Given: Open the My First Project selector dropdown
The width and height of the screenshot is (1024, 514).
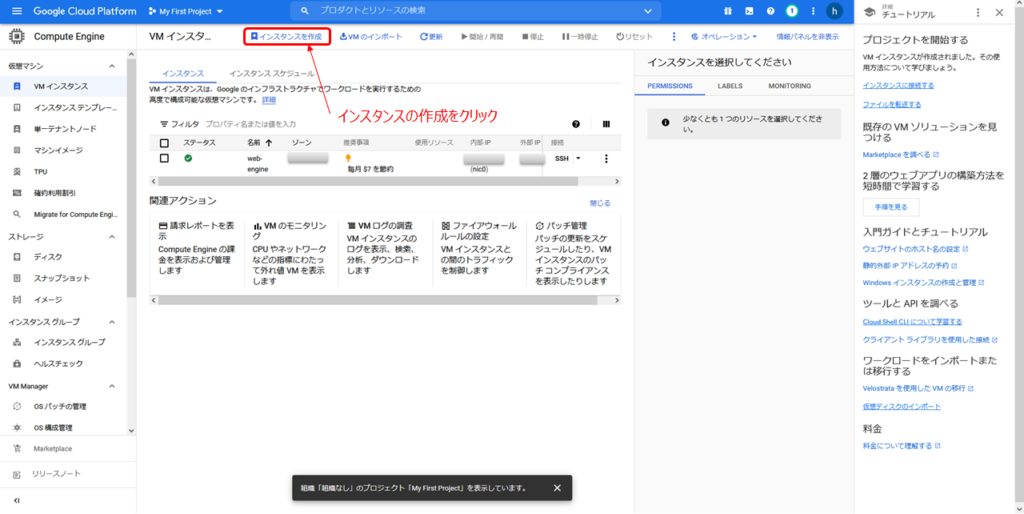Looking at the screenshot, I should [185, 11].
